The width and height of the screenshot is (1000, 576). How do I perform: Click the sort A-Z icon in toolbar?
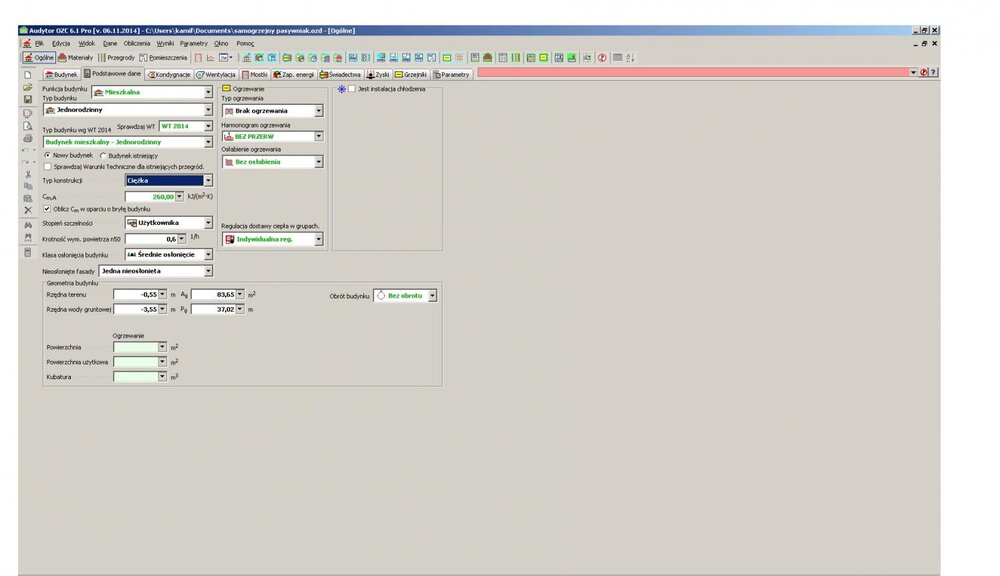coord(630,58)
